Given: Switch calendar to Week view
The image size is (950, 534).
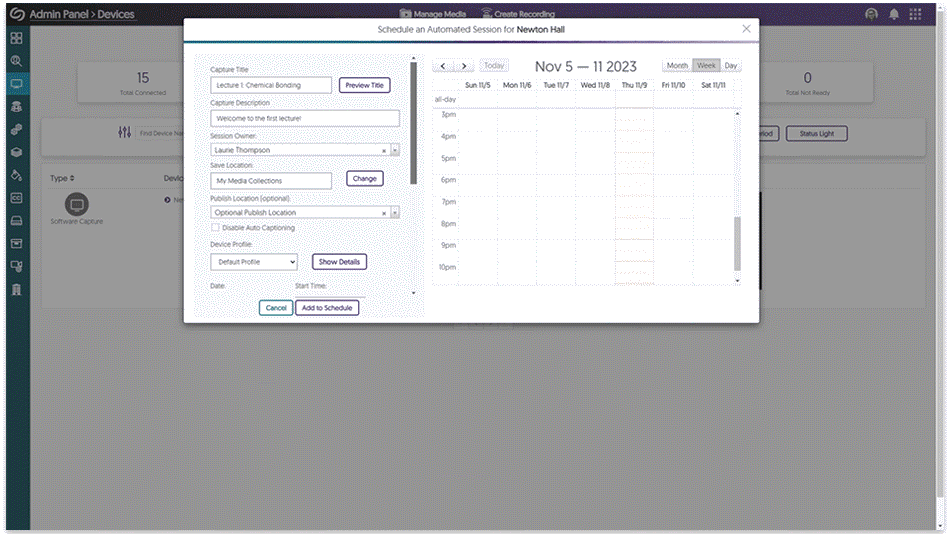Looking at the screenshot, I should [x=706, y=65].
